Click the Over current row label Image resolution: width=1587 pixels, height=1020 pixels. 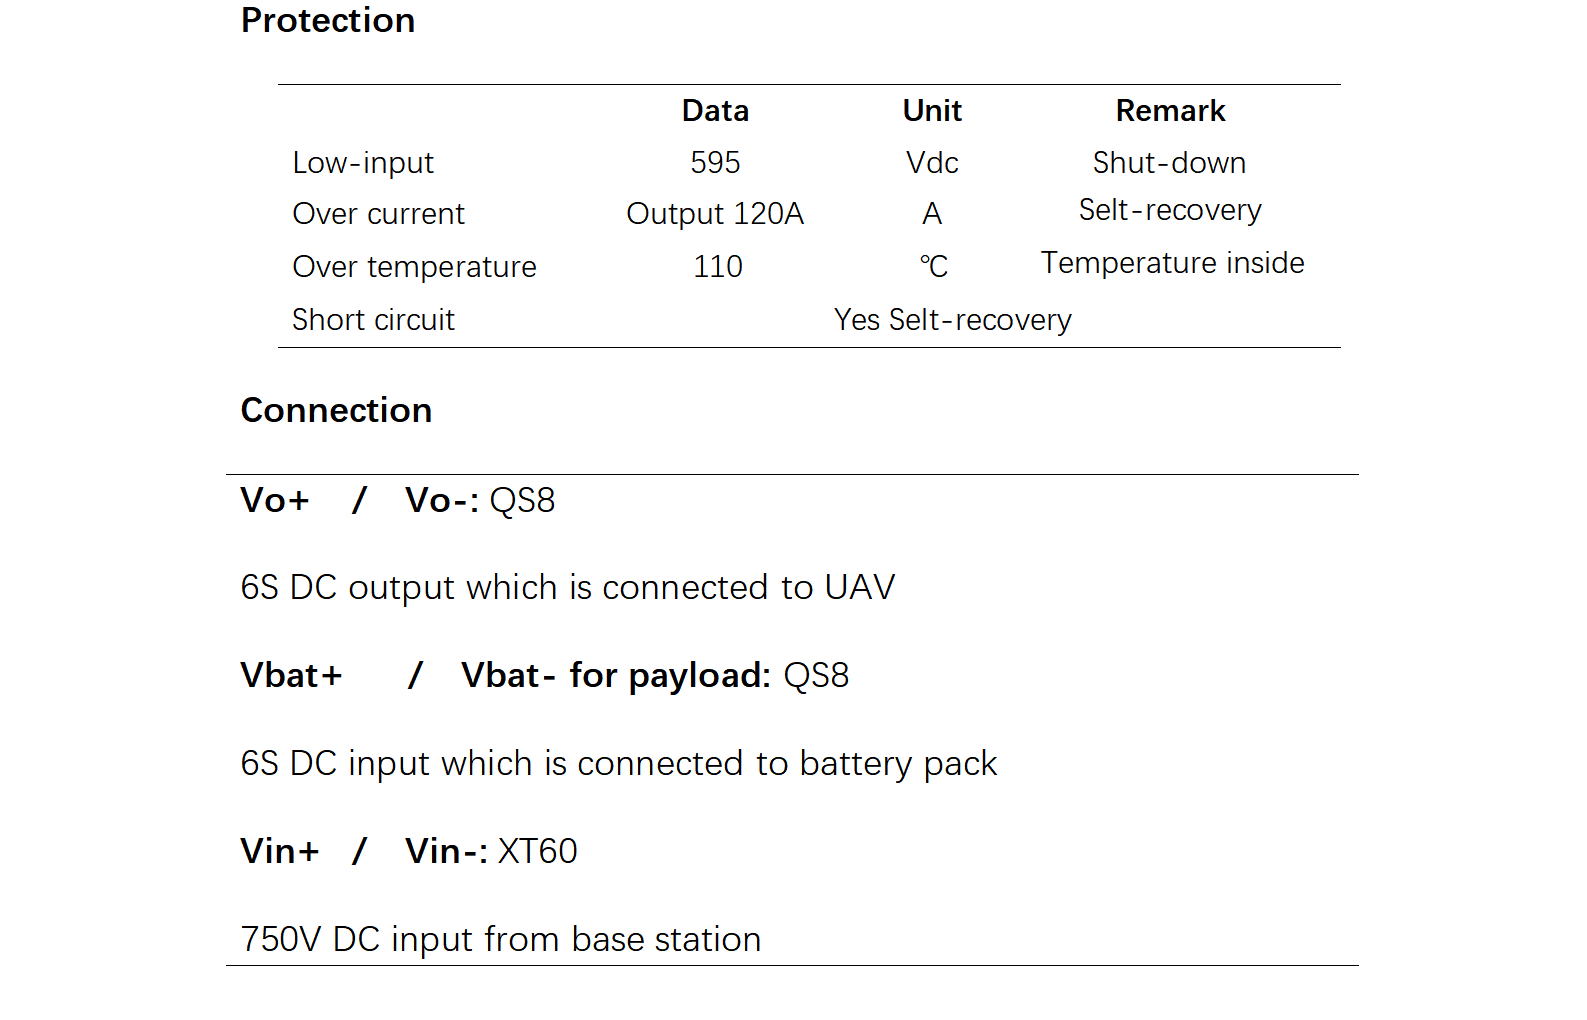tap(378, 214)
